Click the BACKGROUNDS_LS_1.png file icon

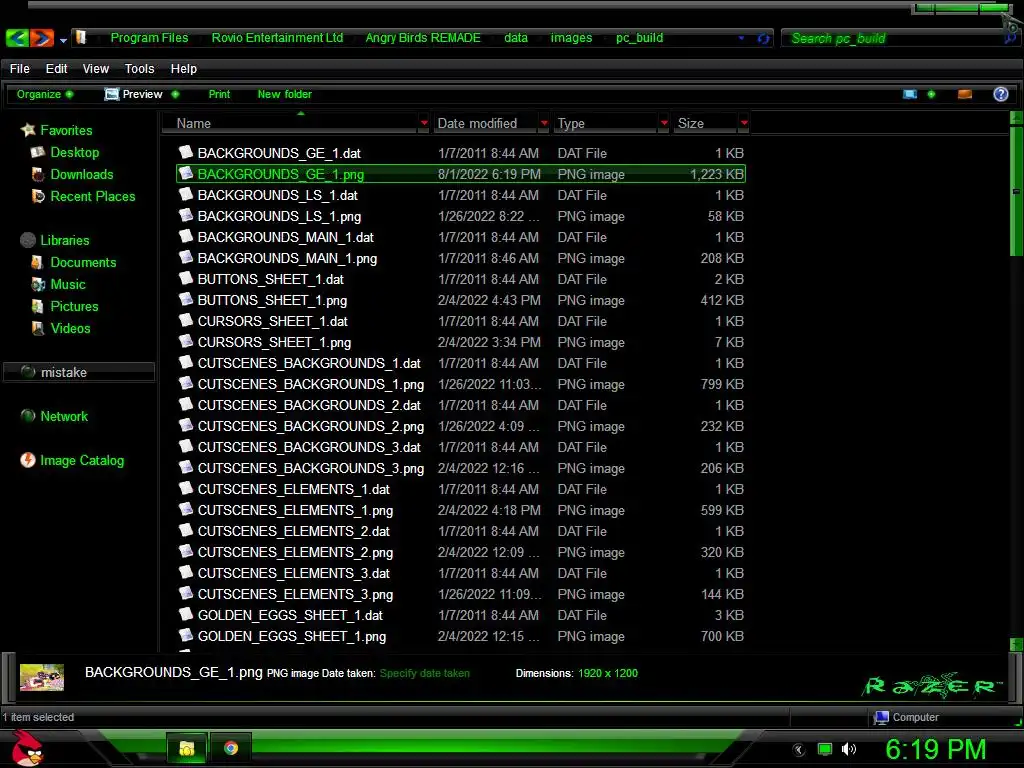pos(186,216)
